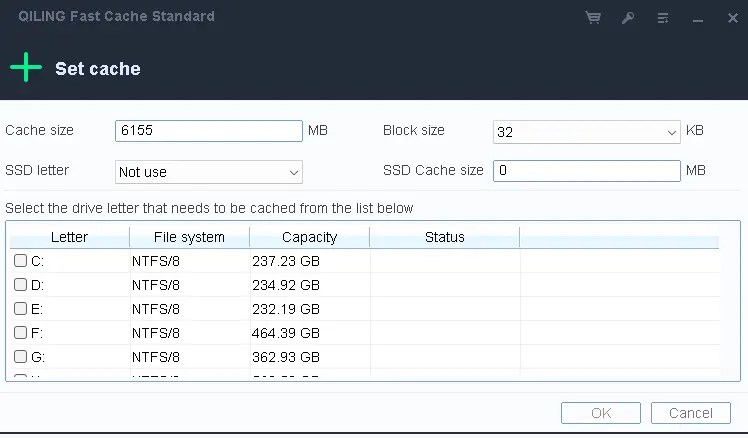748x438 pixels.
Task: Select the G: drive checkbox
Action: coord(20,357)
